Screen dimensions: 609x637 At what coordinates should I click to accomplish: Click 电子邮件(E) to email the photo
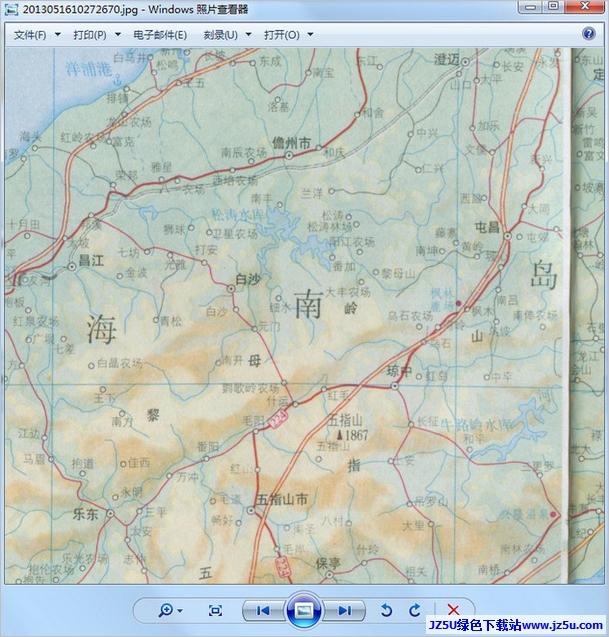(x=160, y=35)
